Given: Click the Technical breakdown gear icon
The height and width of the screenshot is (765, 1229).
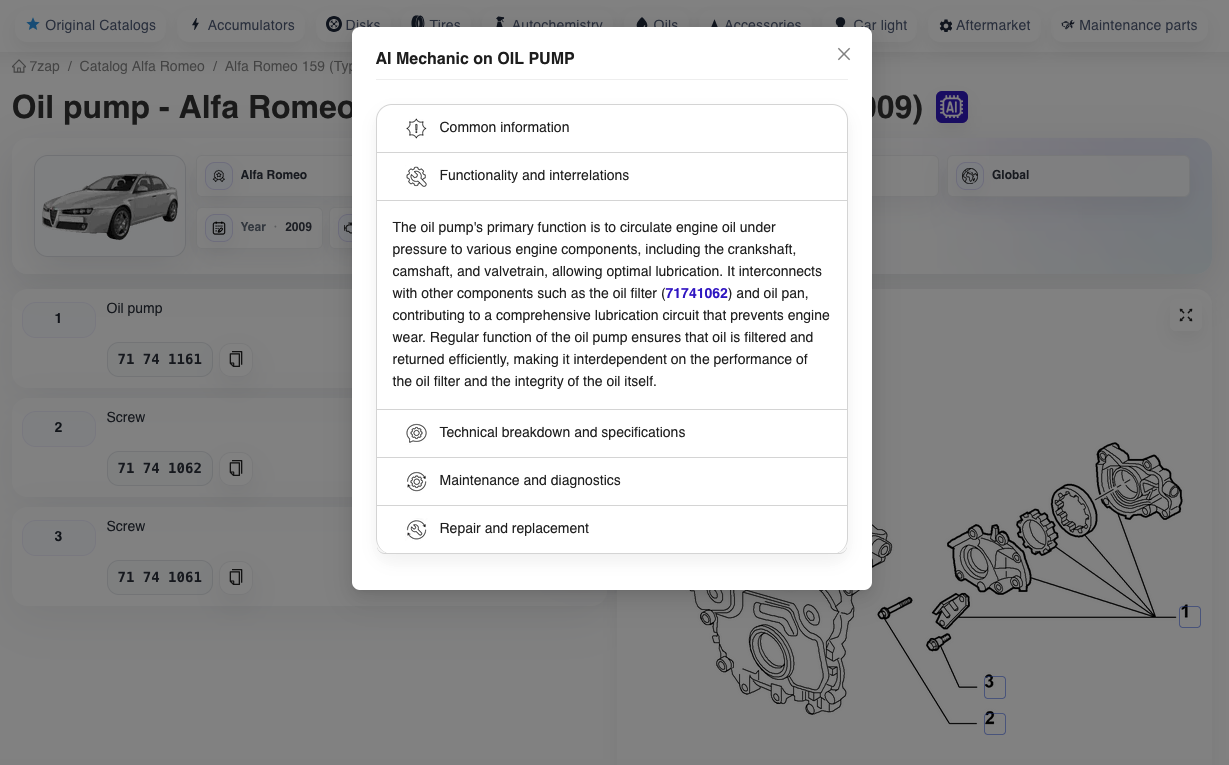Looking at the screenshot, I should tap(416, 433).
